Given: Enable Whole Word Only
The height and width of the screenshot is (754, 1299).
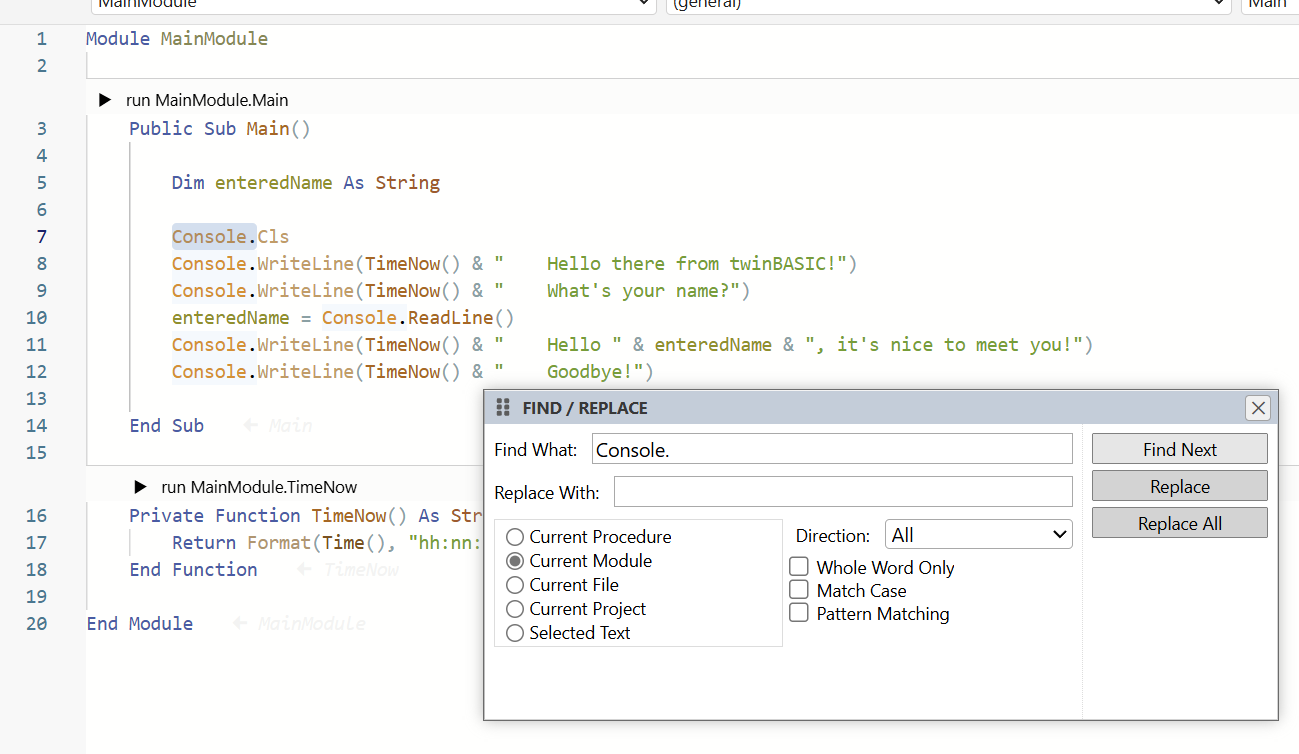Looking at the screenshot, I should (799, 566).
